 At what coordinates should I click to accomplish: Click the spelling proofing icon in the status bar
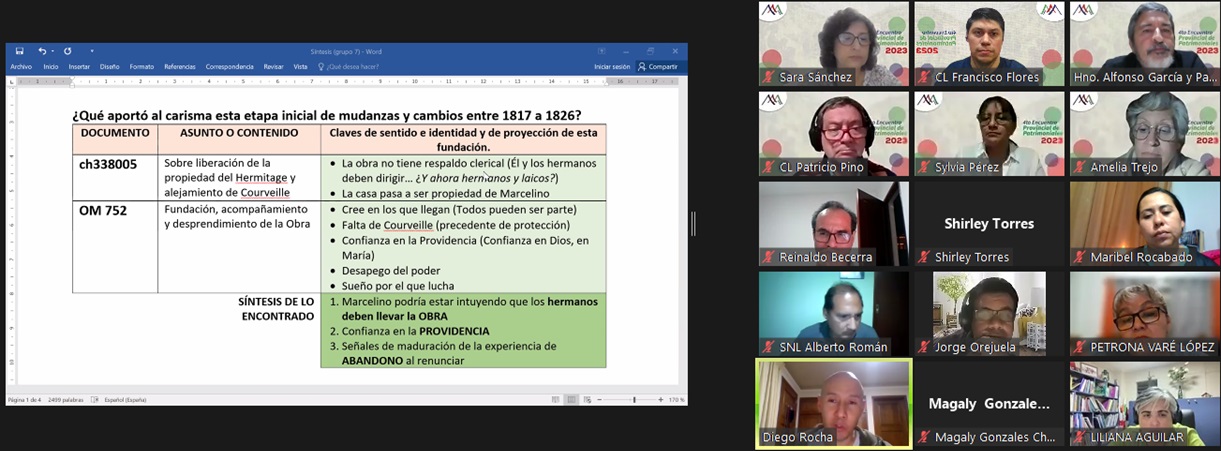(93, 399)
